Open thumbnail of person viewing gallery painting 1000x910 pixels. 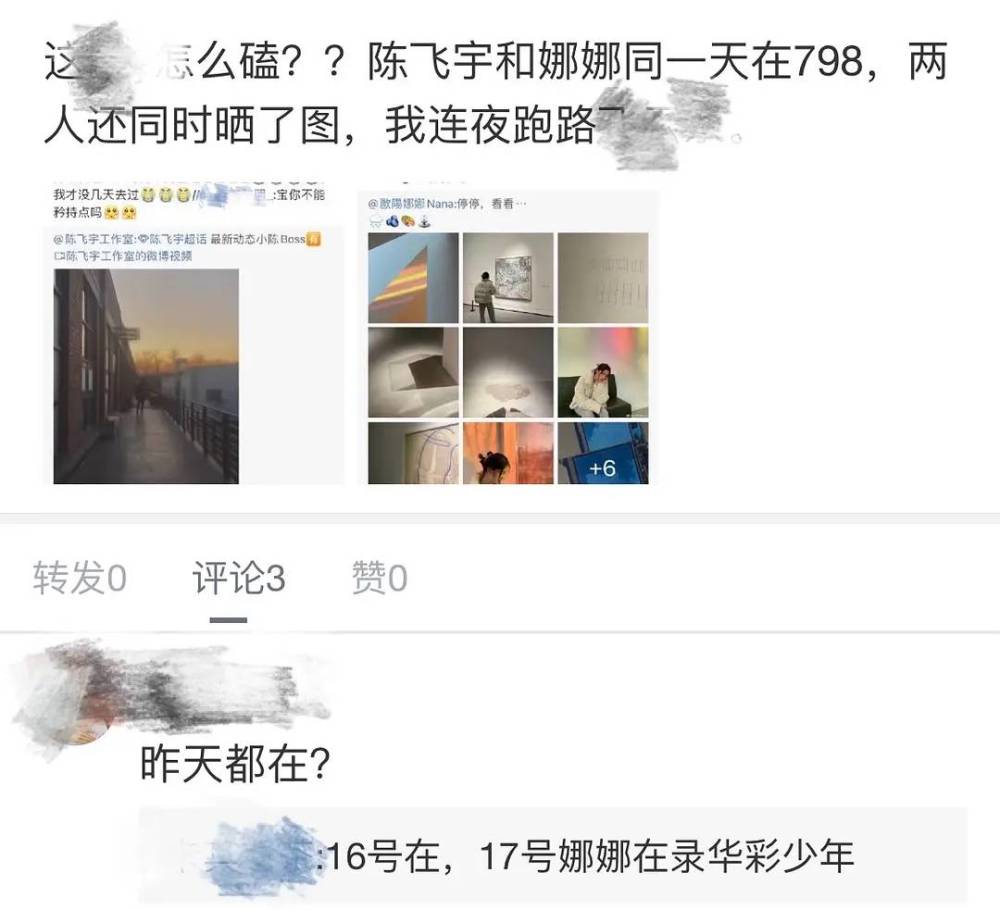coord(508,278)
